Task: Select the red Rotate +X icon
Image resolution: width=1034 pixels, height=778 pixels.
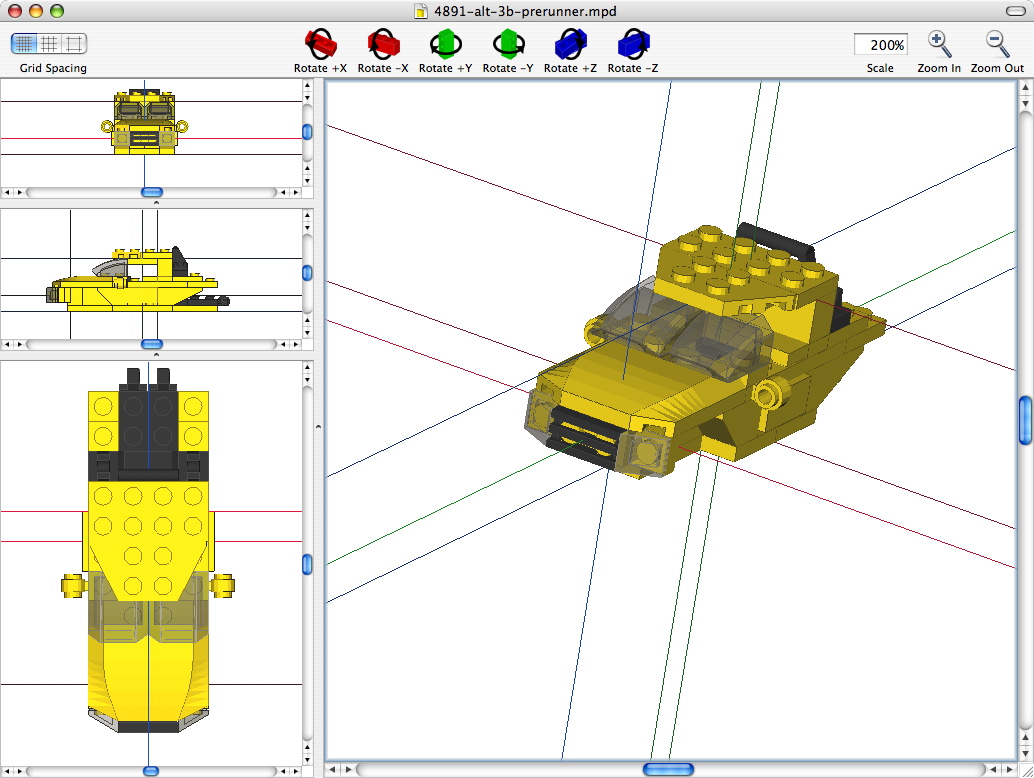Action: [319, 44]
